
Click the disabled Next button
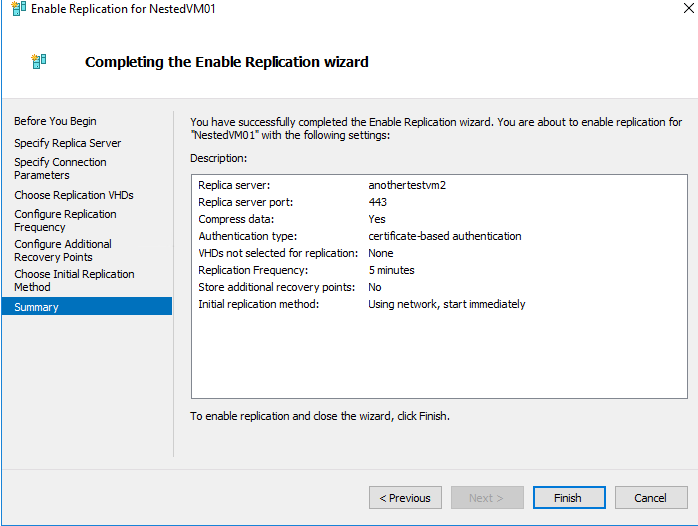coord(487,498)
